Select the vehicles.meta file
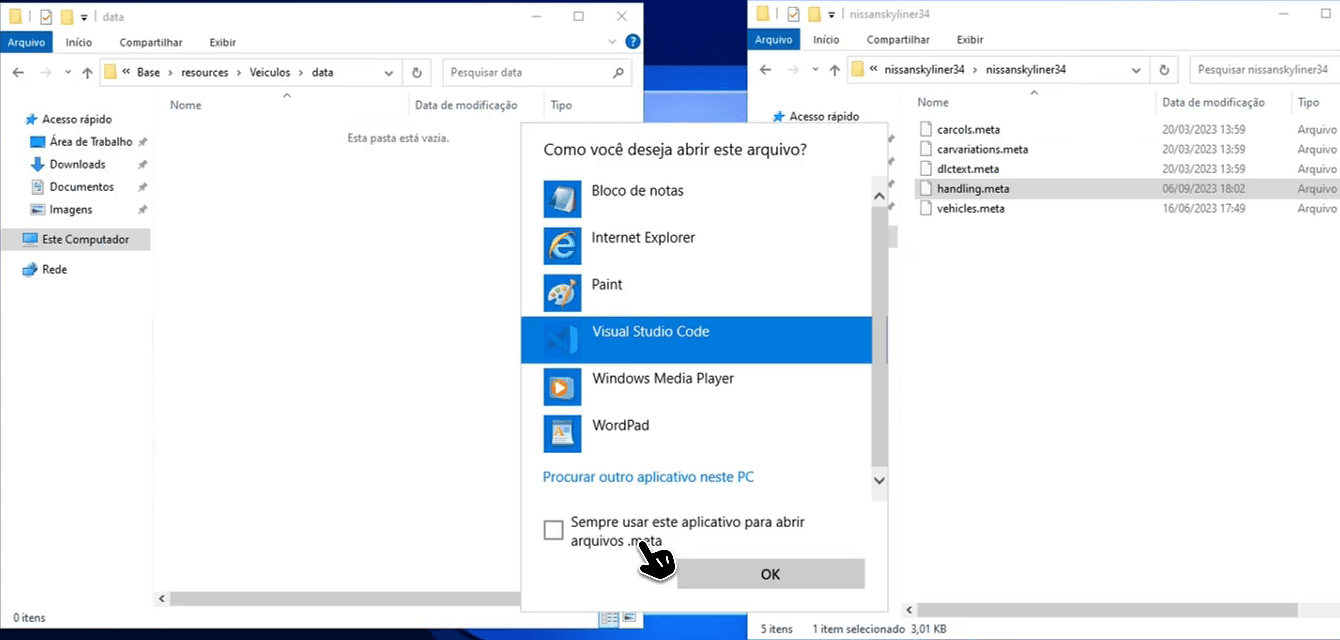The image size is (1340, 640). click(x=970, y=208)
